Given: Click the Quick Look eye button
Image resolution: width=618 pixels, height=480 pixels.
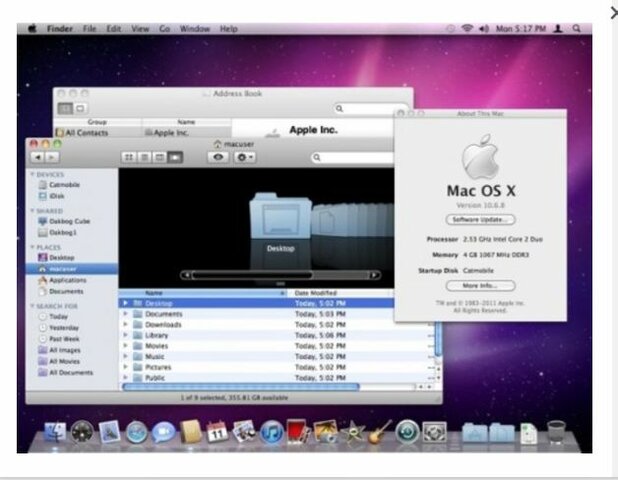Looking at the screenshot, I should (218, 157).
